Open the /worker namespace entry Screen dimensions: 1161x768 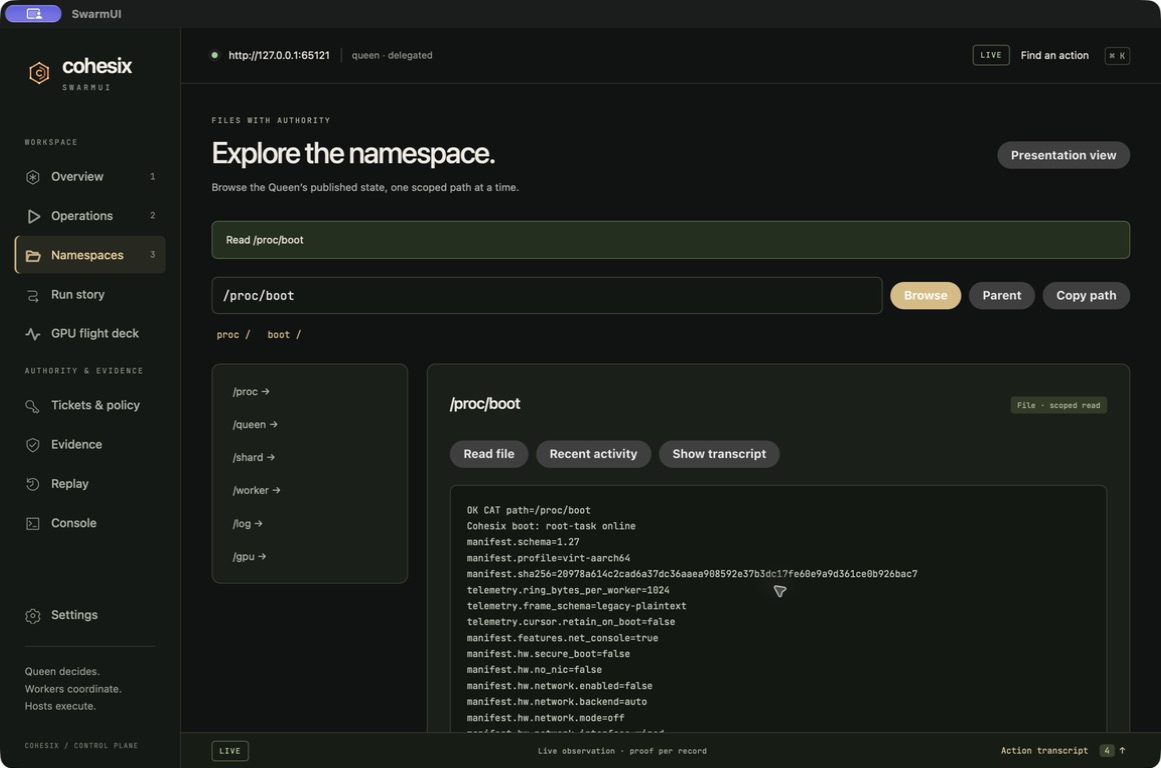pyautogui.click(x=256, y=490)
